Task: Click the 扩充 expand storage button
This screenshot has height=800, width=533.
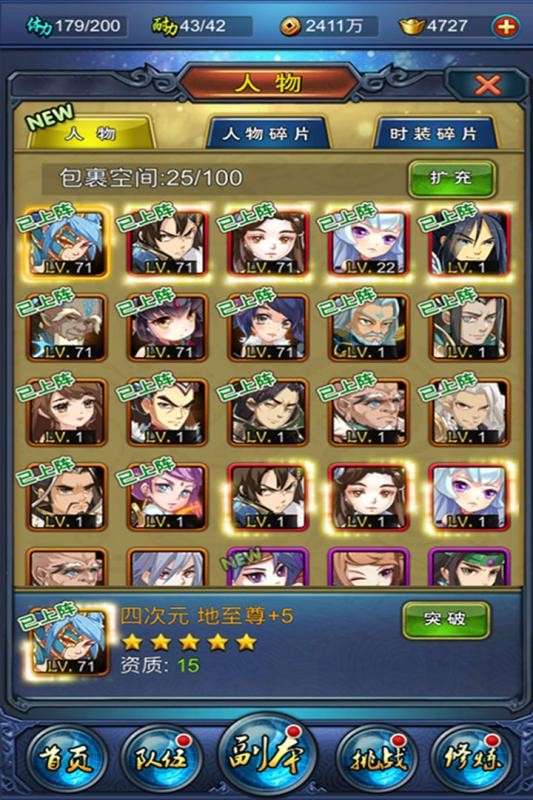Action: coord(451,178)
